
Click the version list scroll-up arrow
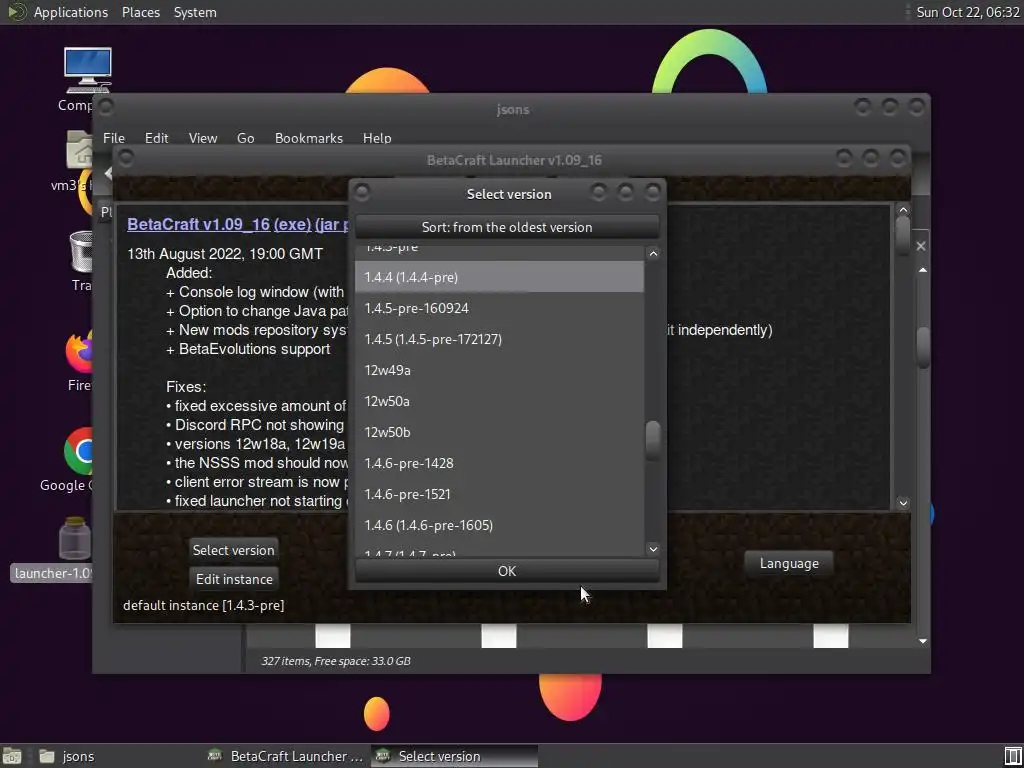click(x=653, y=253)
